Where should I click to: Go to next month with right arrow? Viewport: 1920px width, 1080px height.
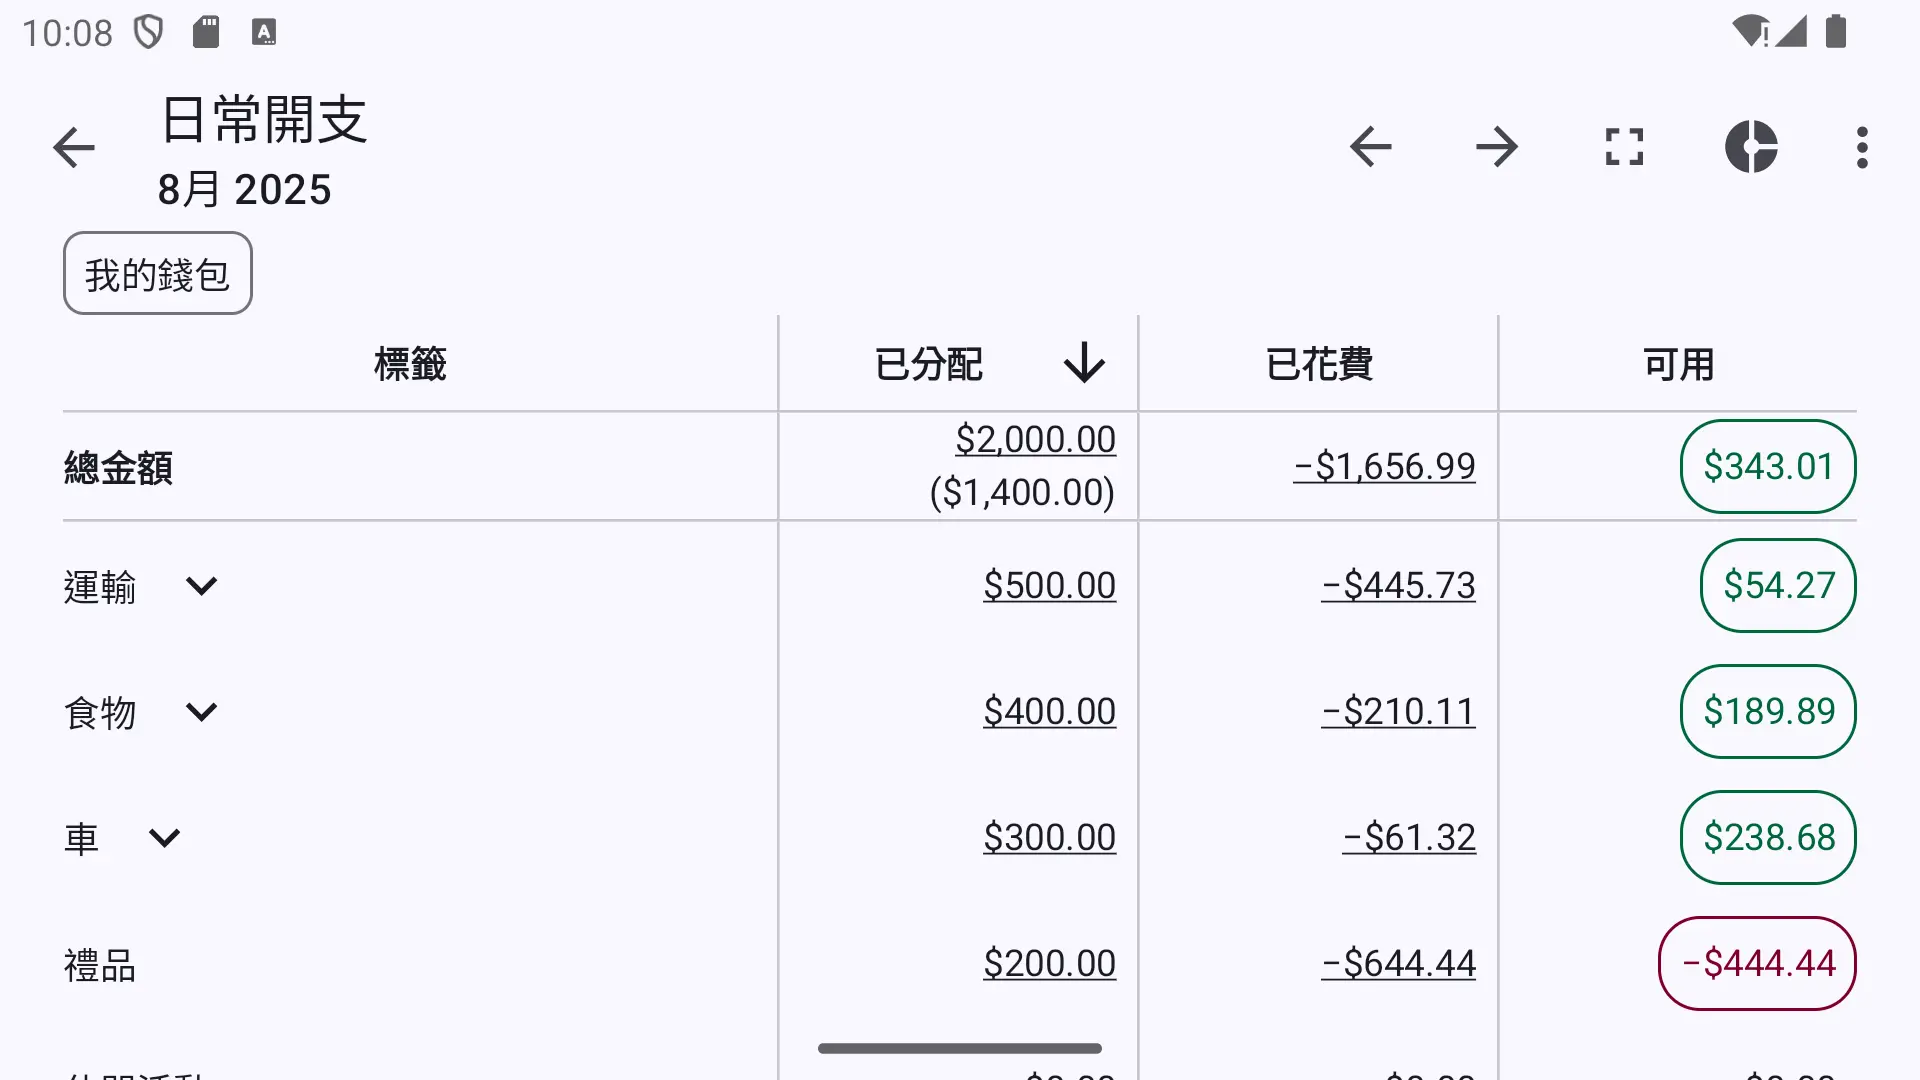1497,147
